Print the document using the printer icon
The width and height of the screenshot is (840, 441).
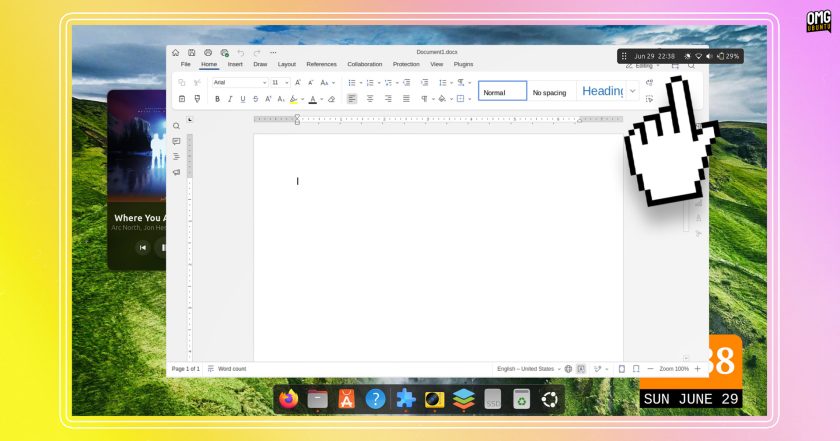point(208,53)
